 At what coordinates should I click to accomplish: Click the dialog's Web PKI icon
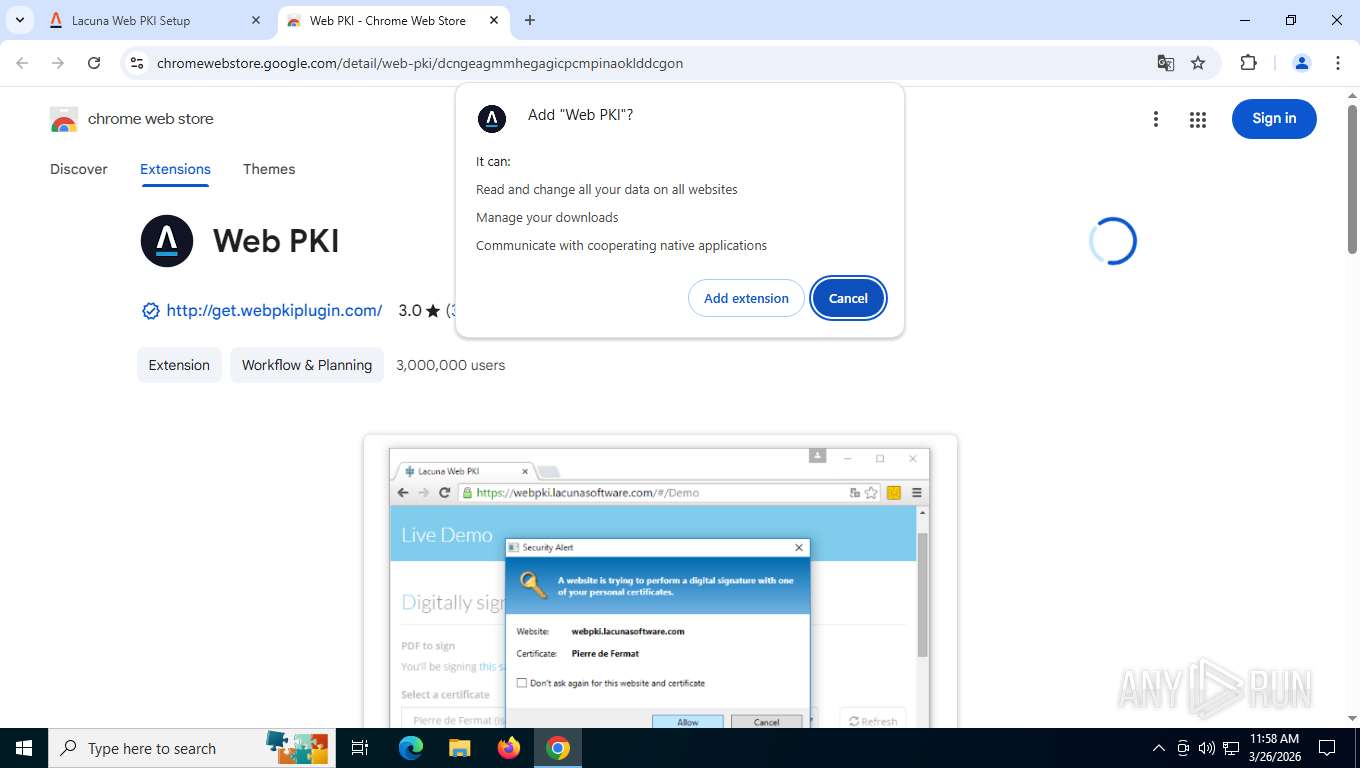pyautogui.click(x=492, y=119)
